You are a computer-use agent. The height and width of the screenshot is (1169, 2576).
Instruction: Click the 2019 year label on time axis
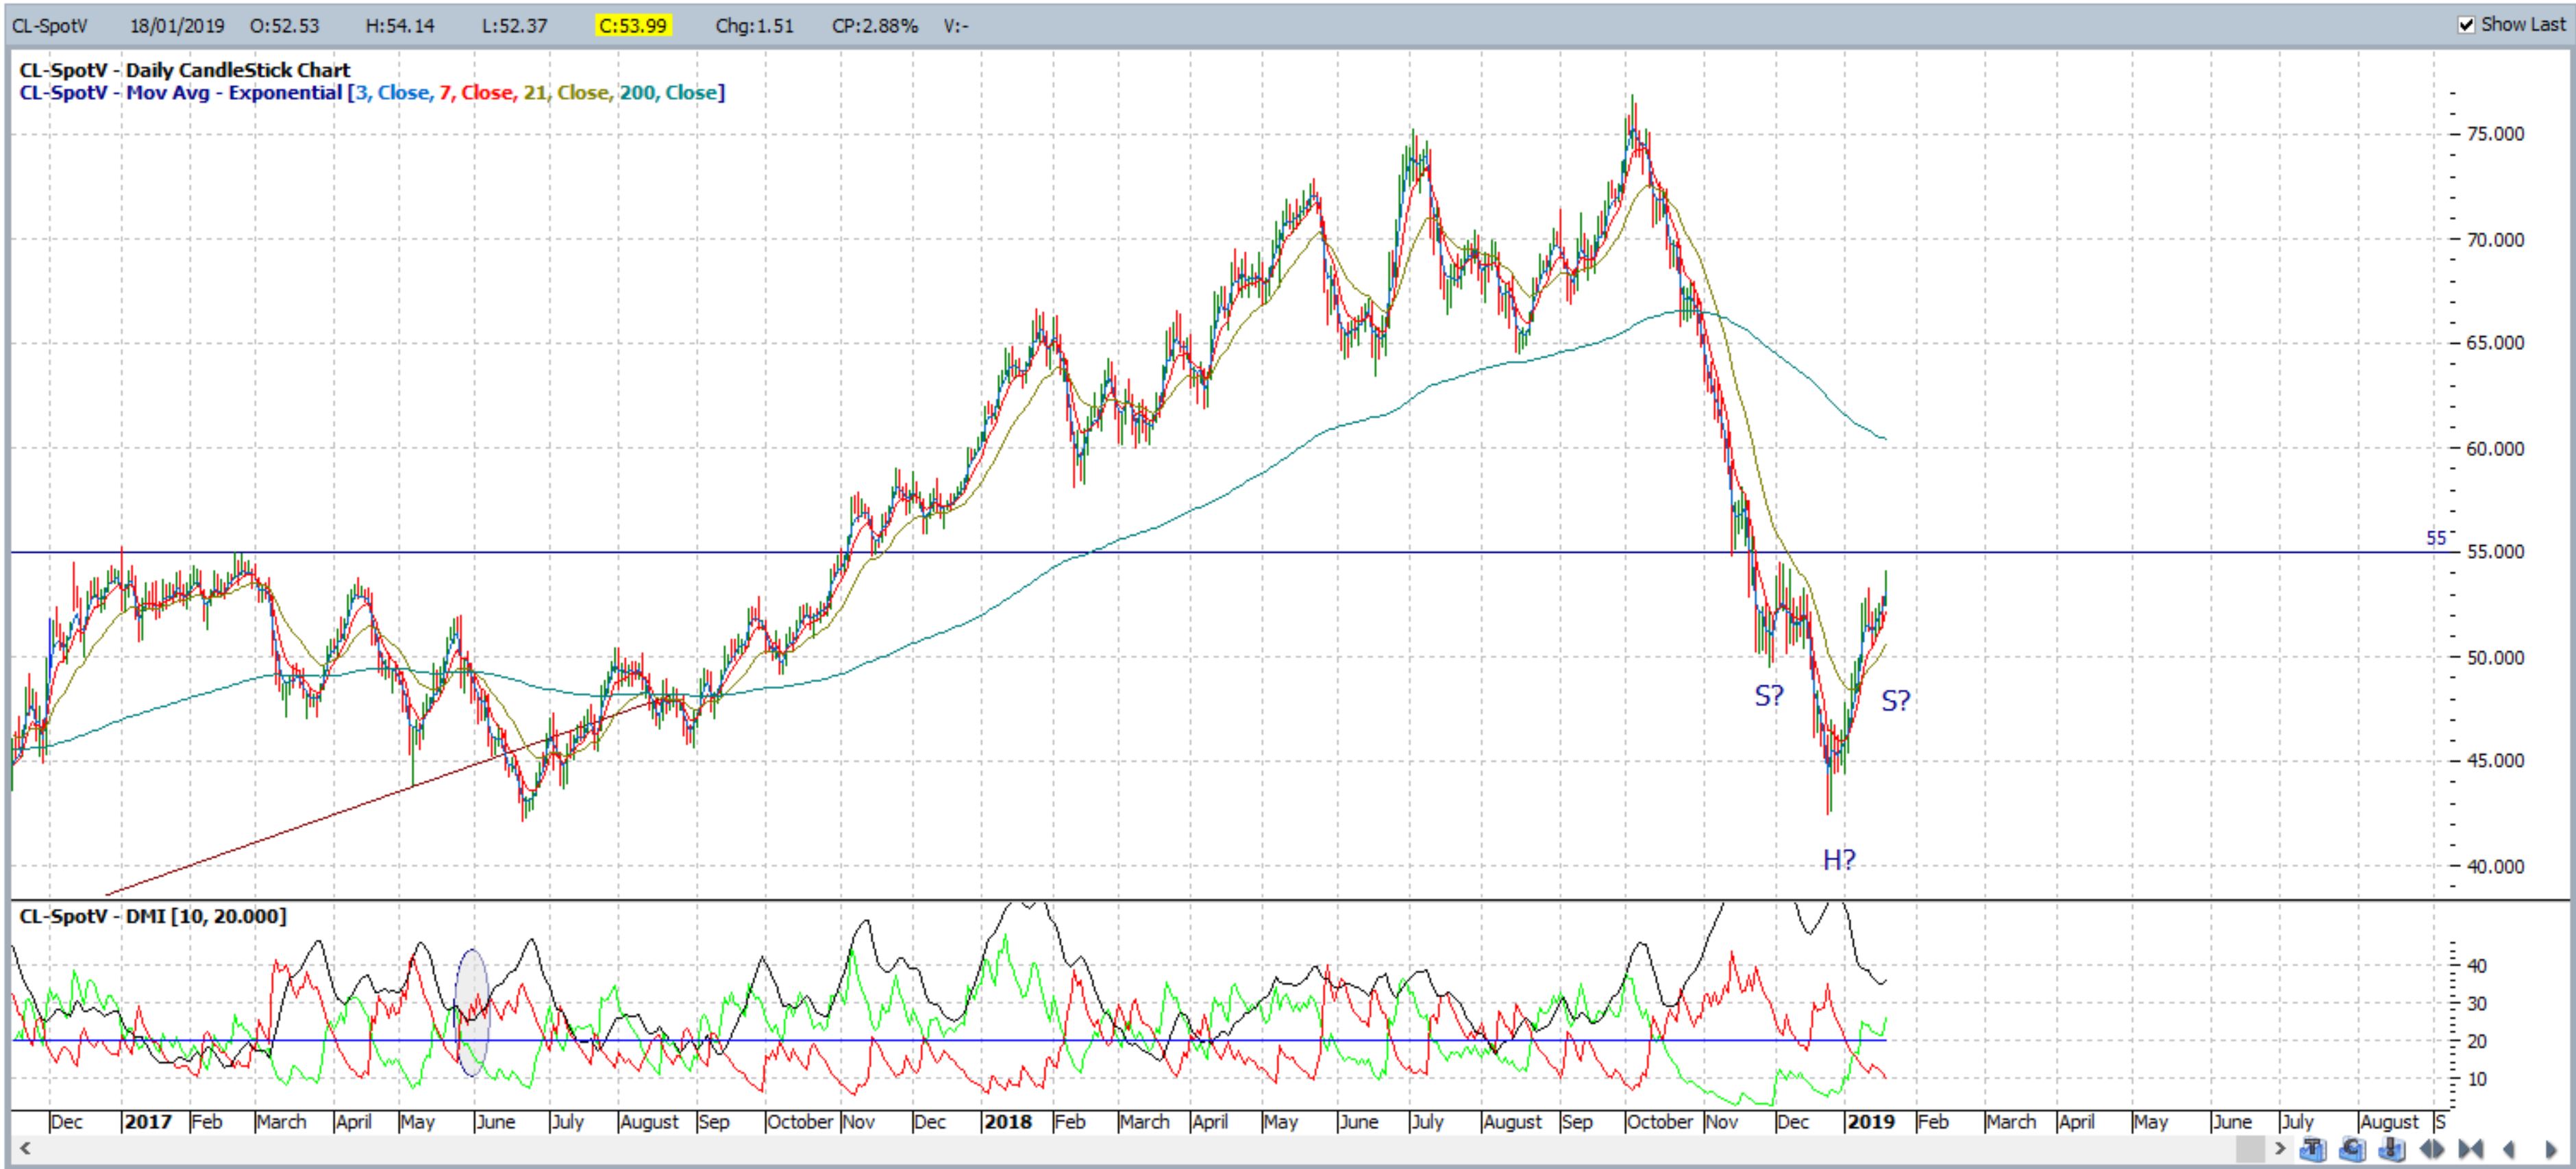pyautogui.click(x=1871, y=1122)
